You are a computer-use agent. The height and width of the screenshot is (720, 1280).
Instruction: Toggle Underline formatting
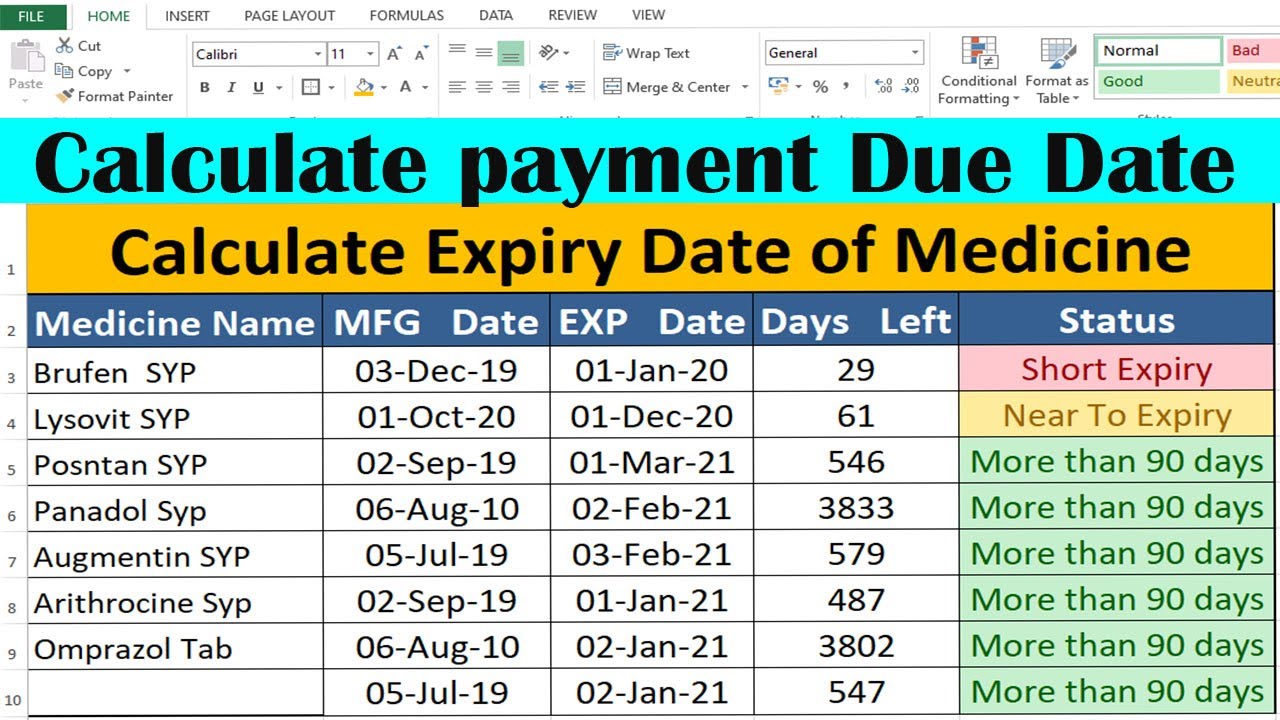pyautogui.click(x=258, y=87)
